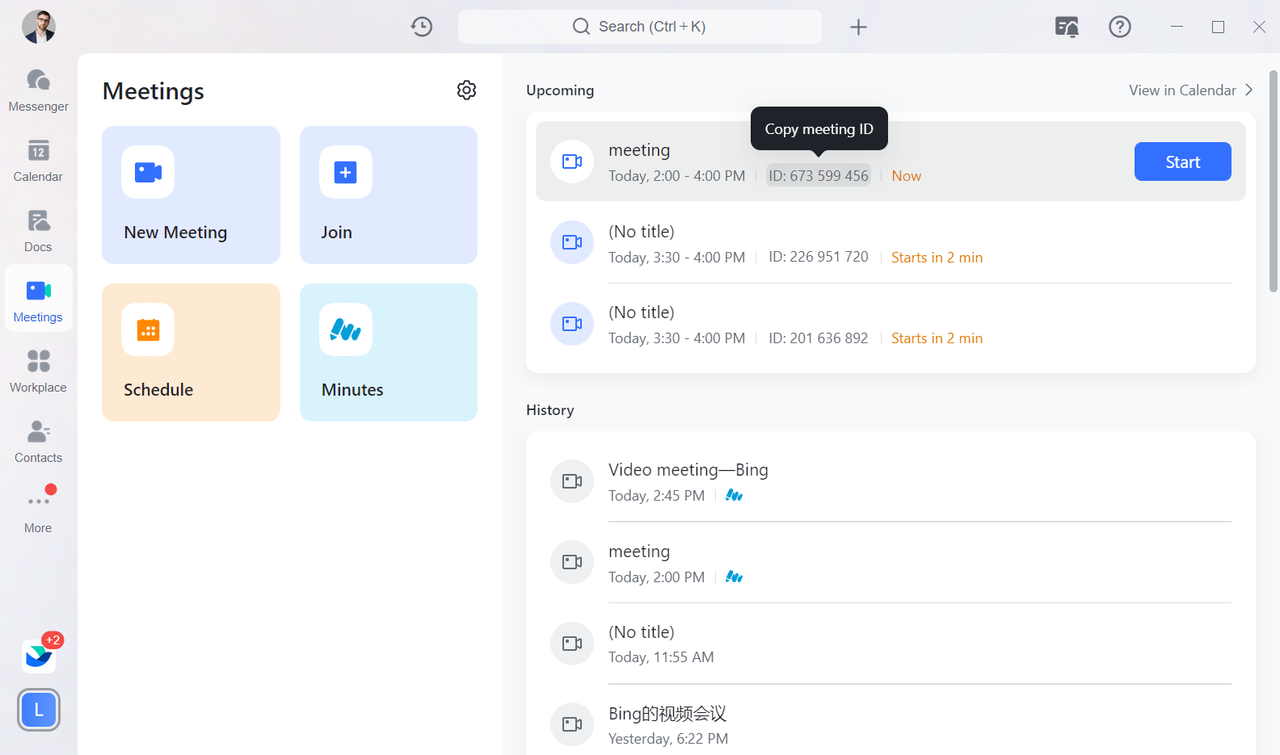Click the help question mark icon

point(1120,27)
